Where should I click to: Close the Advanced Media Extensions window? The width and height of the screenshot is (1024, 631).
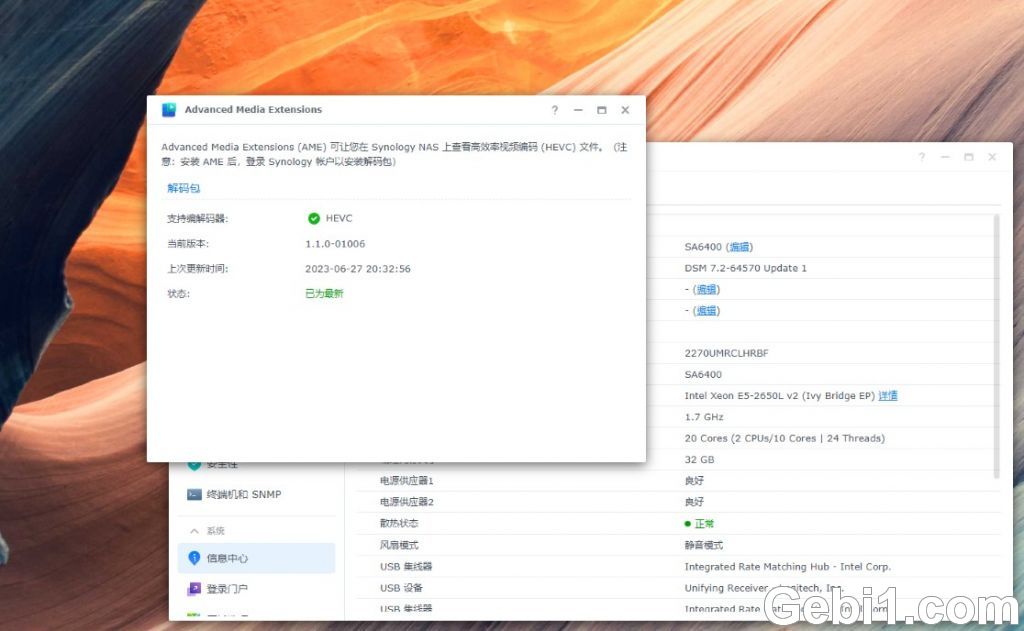[x=625, y=110]
